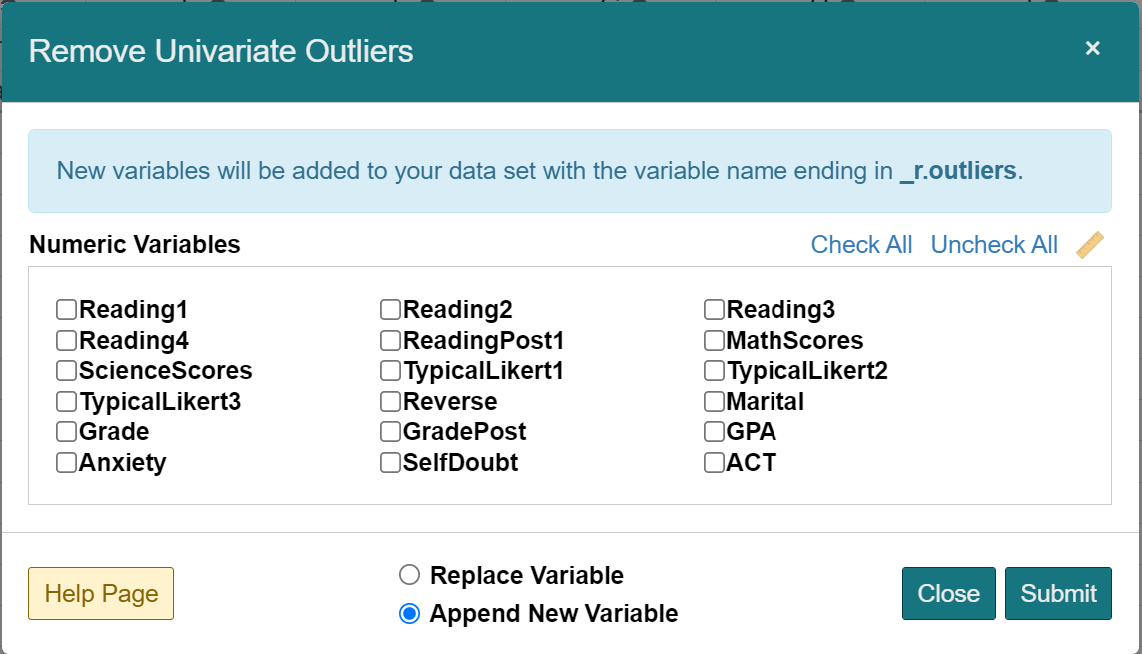Select the Replace Variable radio button
The image size is (1142, 654).
pos(409,575)
